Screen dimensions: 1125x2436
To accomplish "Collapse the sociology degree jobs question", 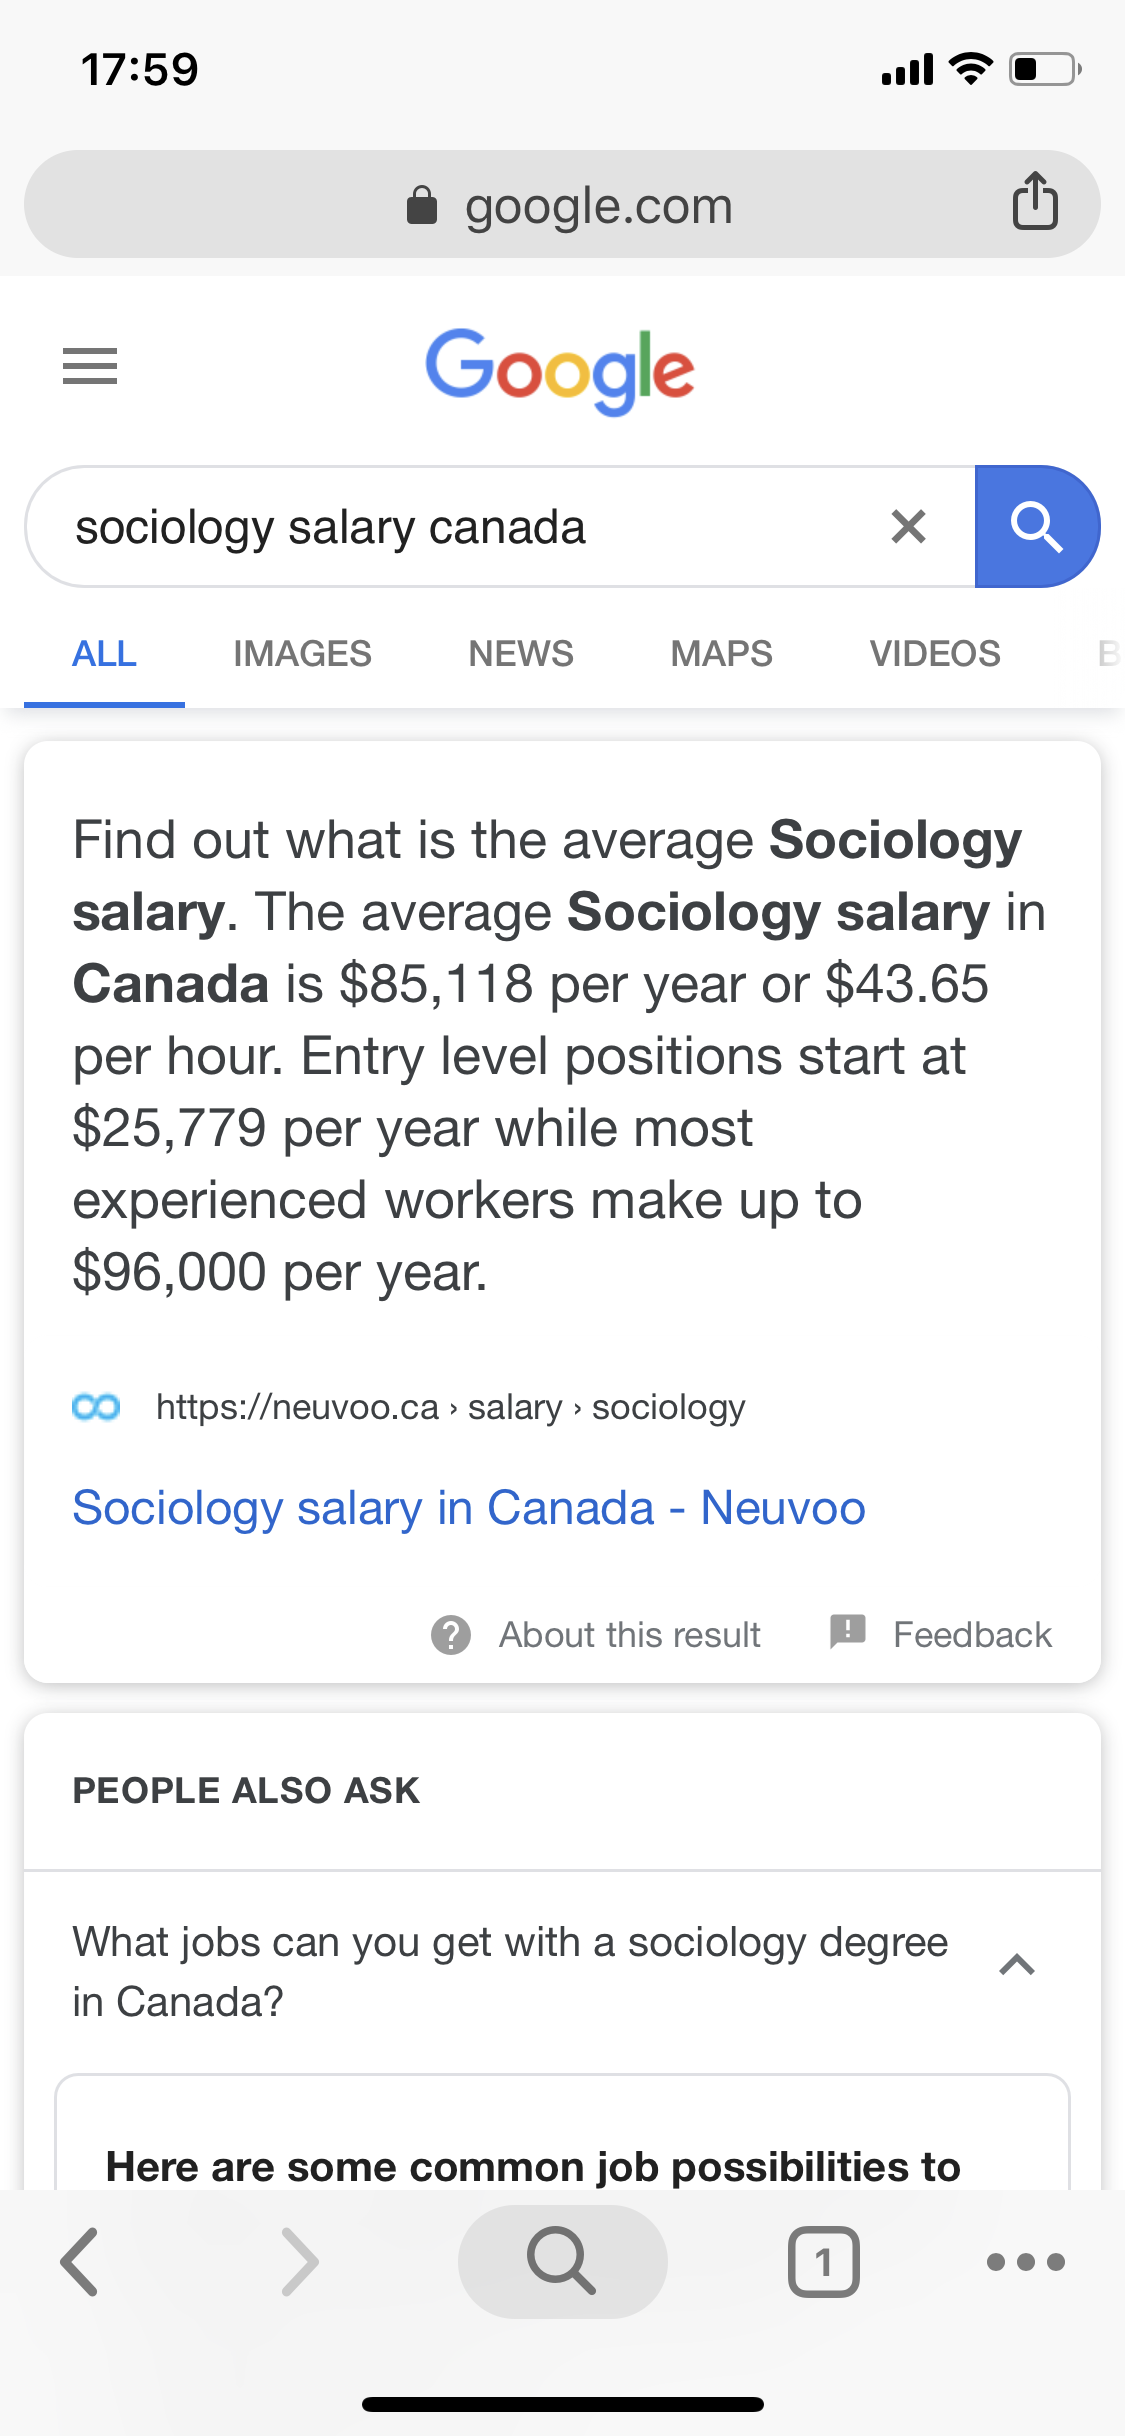I will click(x=1017, y=1966).
